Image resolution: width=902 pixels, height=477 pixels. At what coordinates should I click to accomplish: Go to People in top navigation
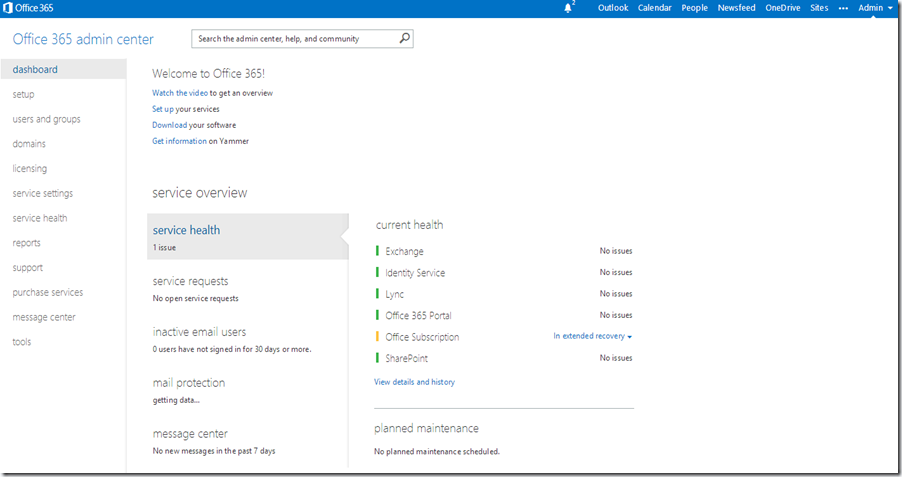click(x=694, y=7)
